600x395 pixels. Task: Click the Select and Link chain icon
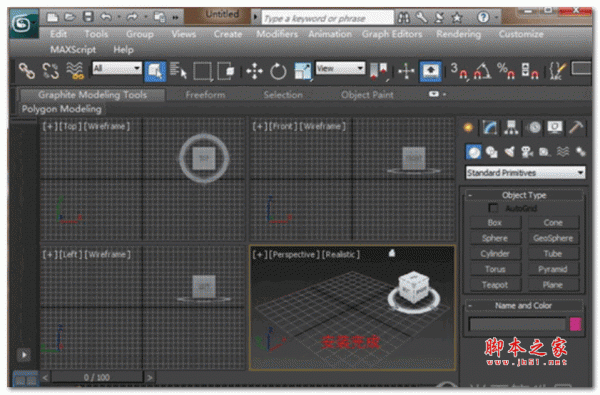(27, 71)
